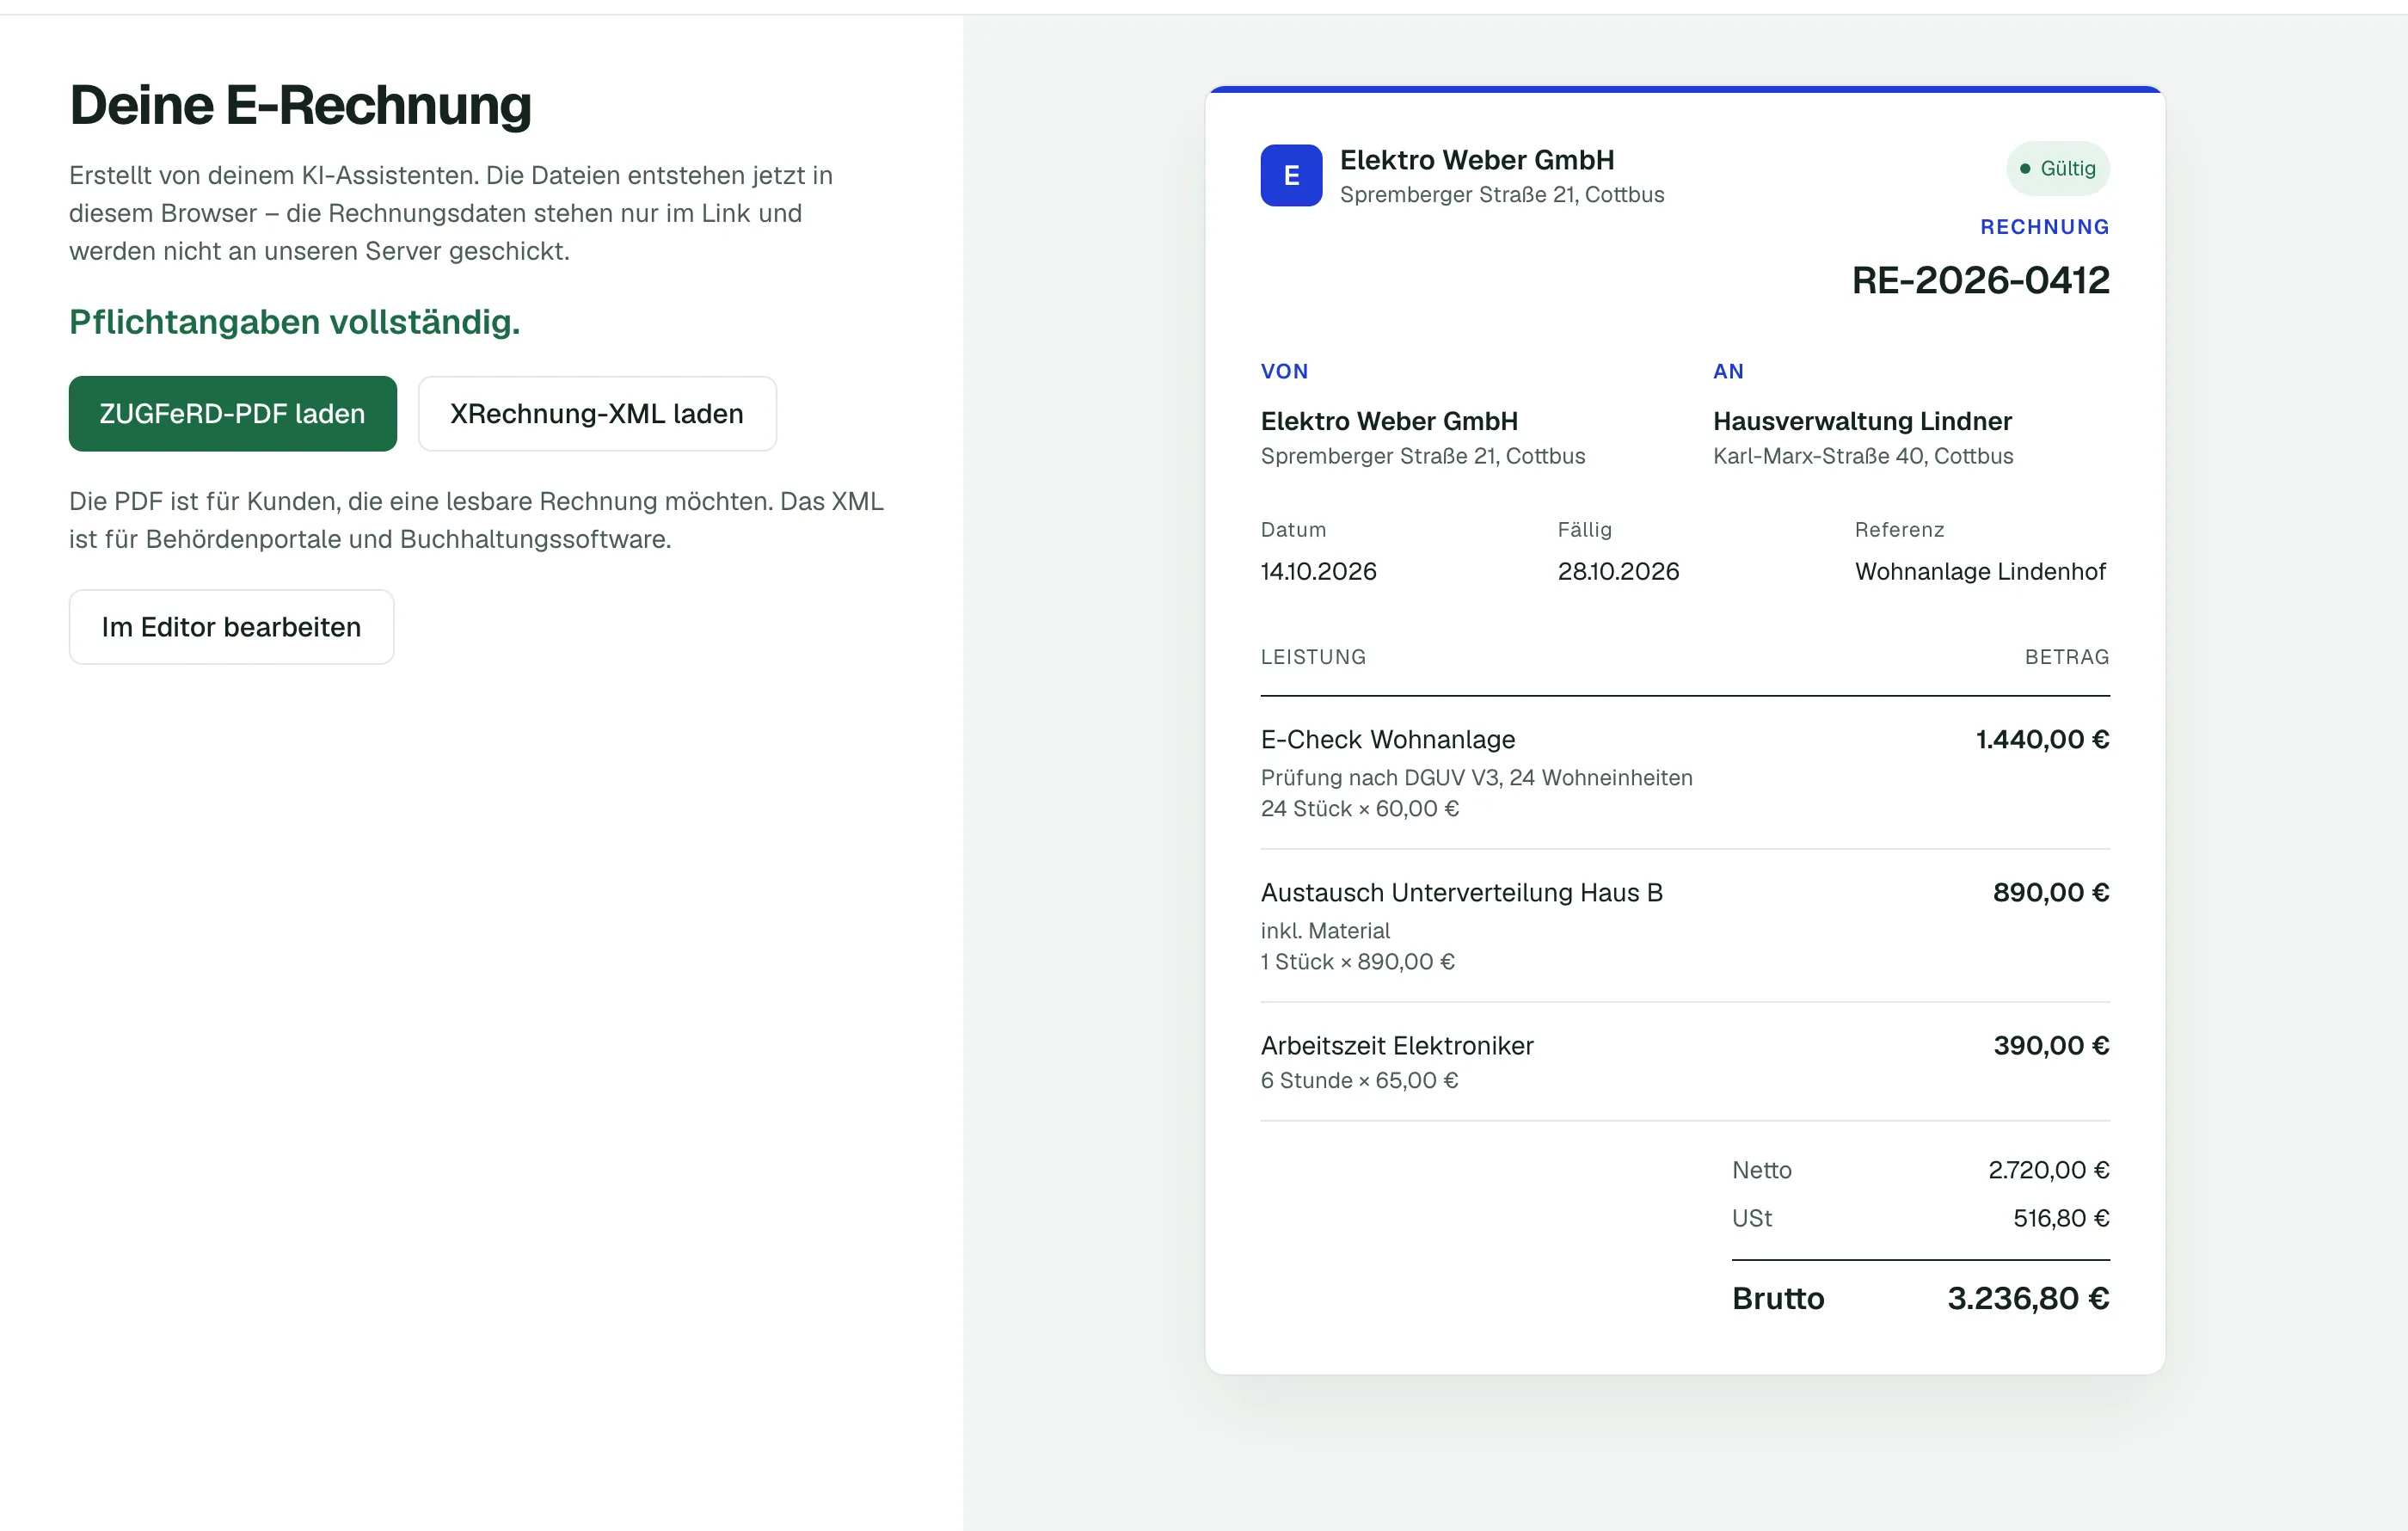Select item Austausch Unterverteilung Haus B
The image size is (2408, 1531).
click(1461, 892)
